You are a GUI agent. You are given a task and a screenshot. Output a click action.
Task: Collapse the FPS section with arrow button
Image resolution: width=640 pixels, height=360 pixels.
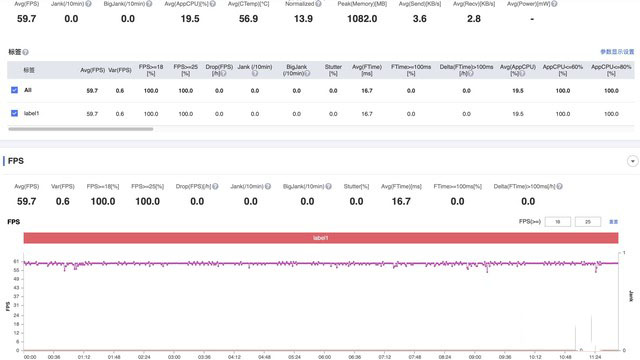(x=632, y=161)
